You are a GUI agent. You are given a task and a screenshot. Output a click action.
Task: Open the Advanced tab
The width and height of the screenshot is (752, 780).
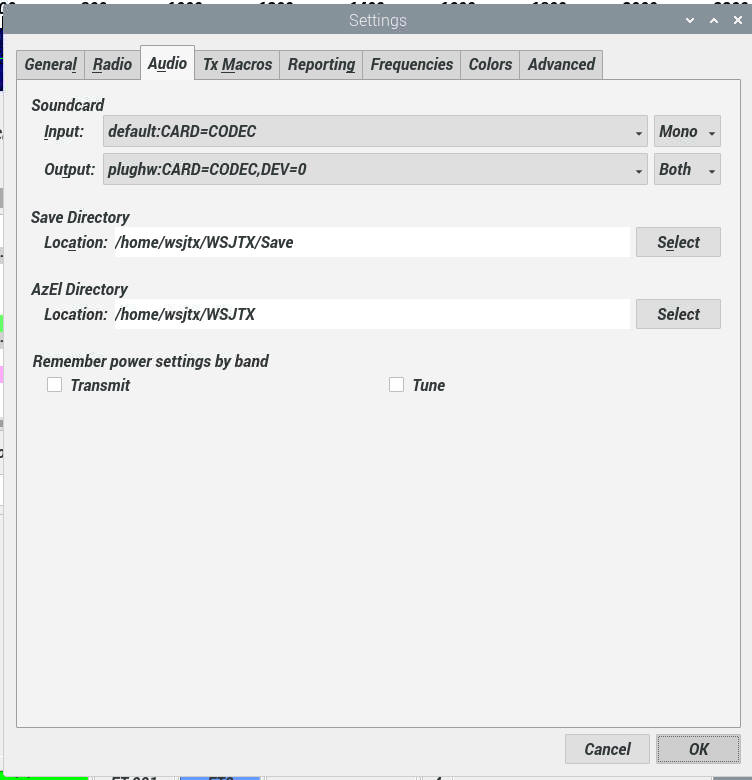coord(561,64)
